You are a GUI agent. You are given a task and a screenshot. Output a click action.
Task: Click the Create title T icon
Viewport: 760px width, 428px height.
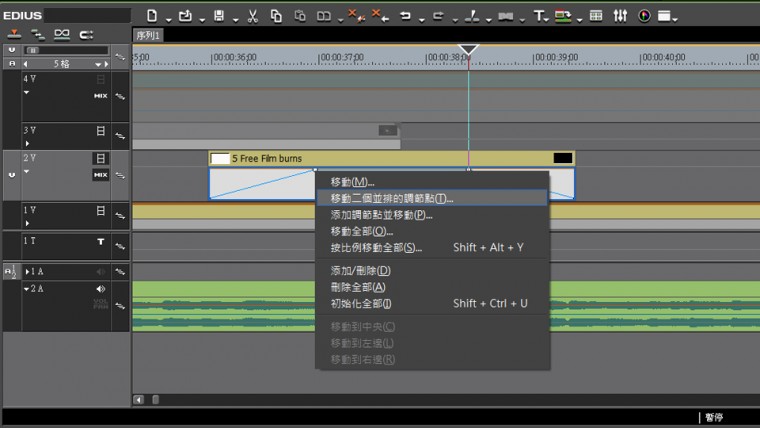click(x=539, y=16)
